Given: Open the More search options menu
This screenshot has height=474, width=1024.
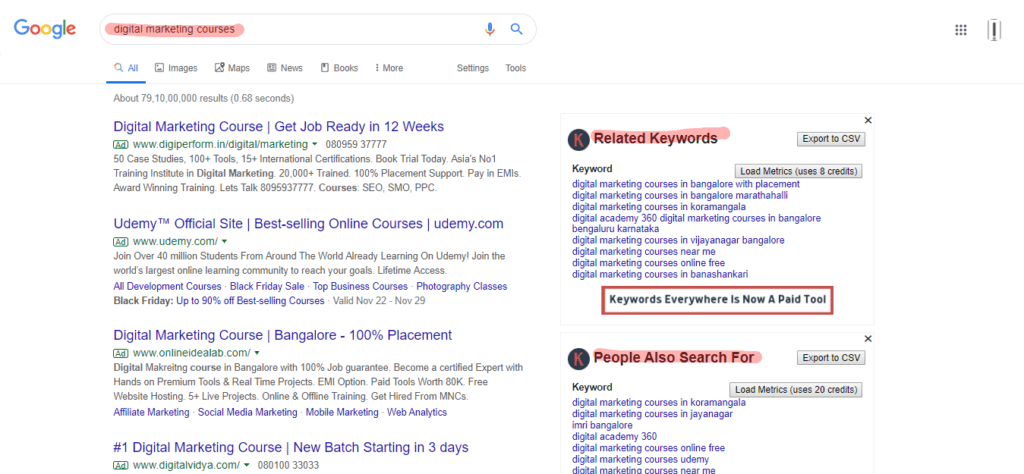Looking at the screenshot, I should pos(389,68).
